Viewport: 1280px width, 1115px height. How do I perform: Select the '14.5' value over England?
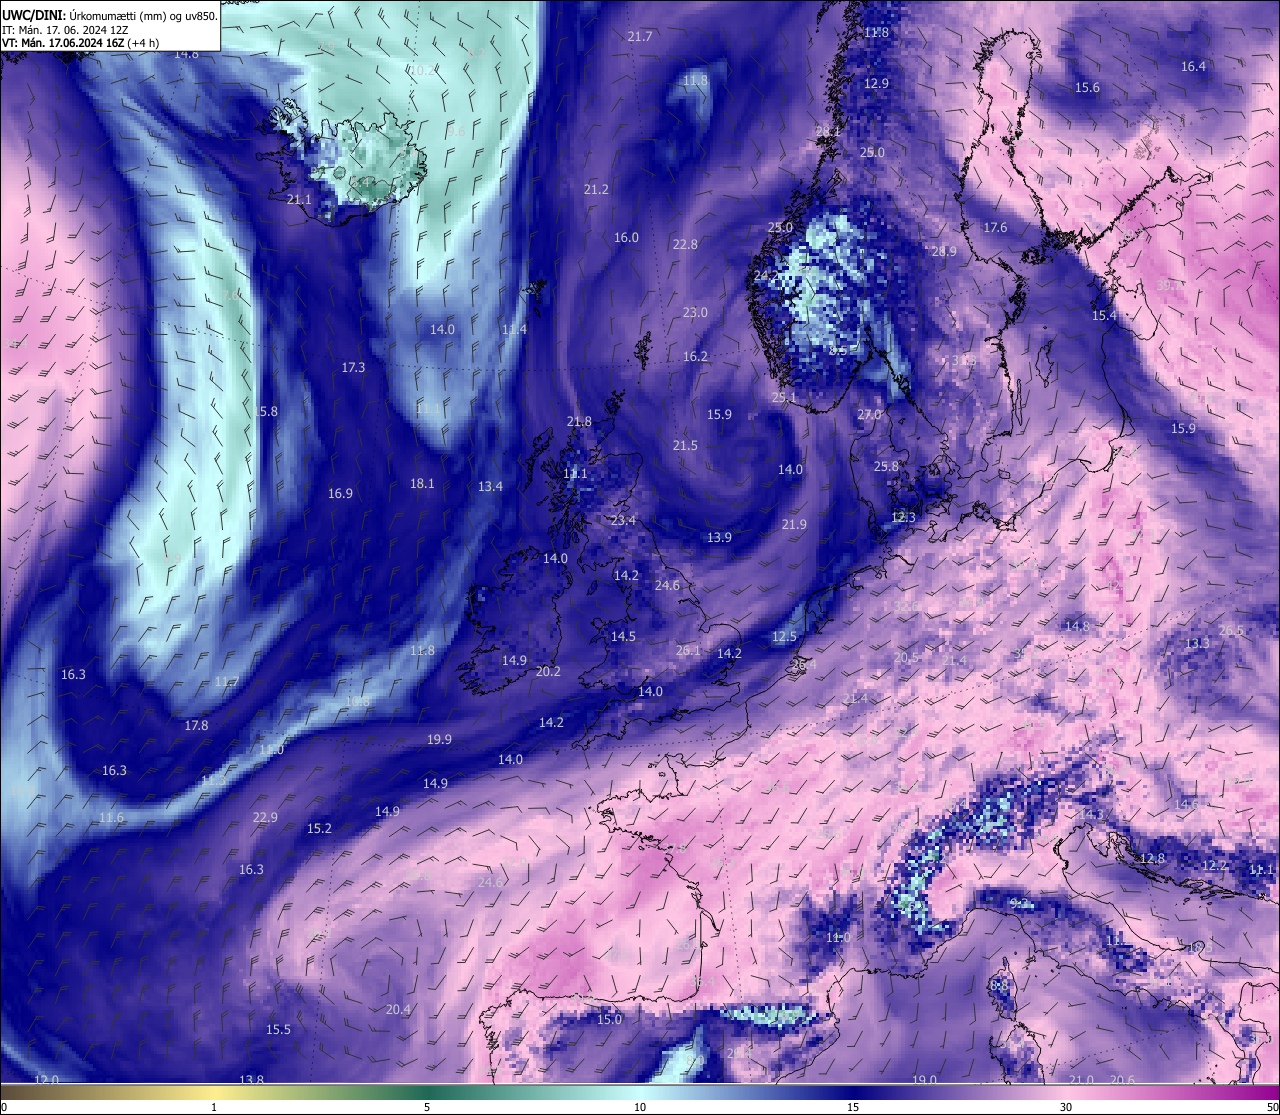(x=623, y=637)
